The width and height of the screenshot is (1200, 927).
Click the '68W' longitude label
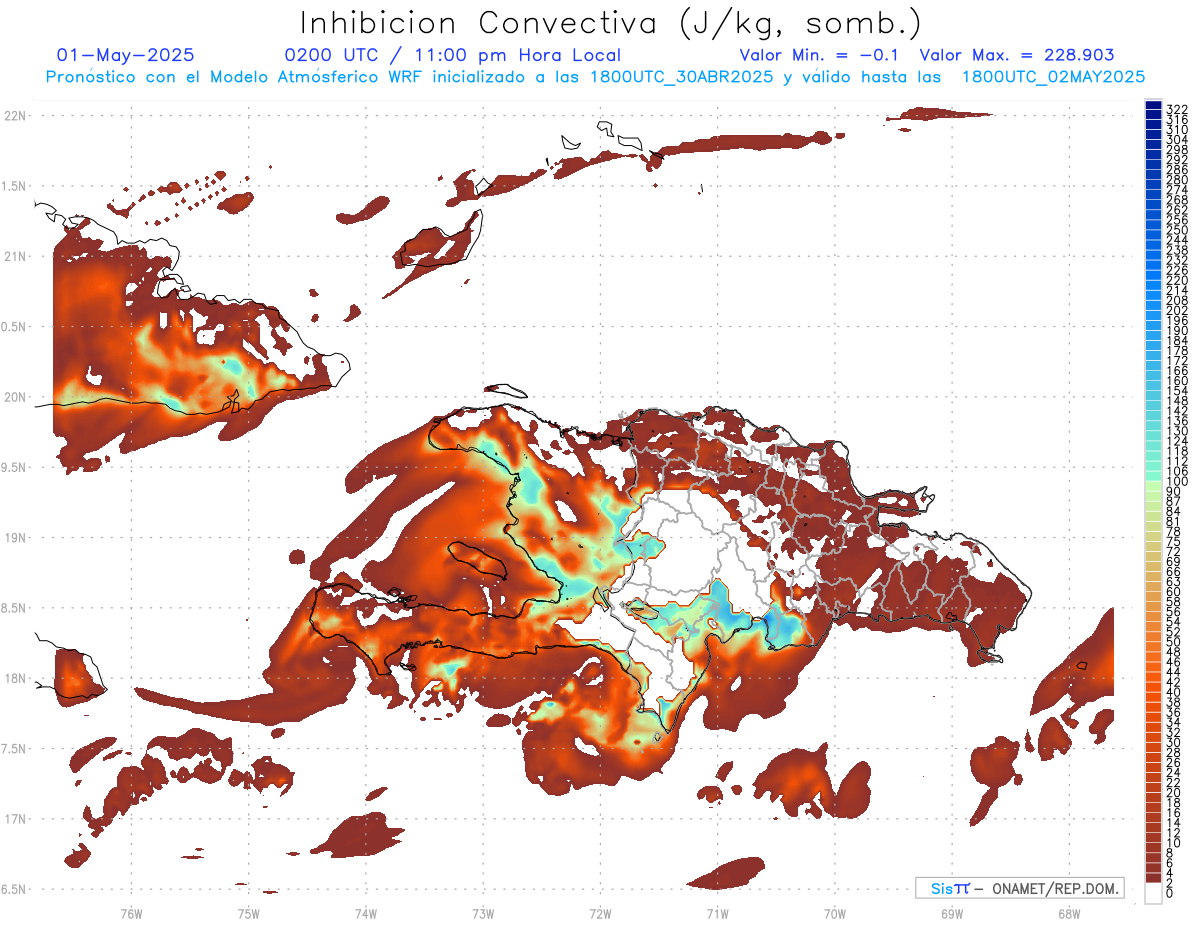[1068, 913]
